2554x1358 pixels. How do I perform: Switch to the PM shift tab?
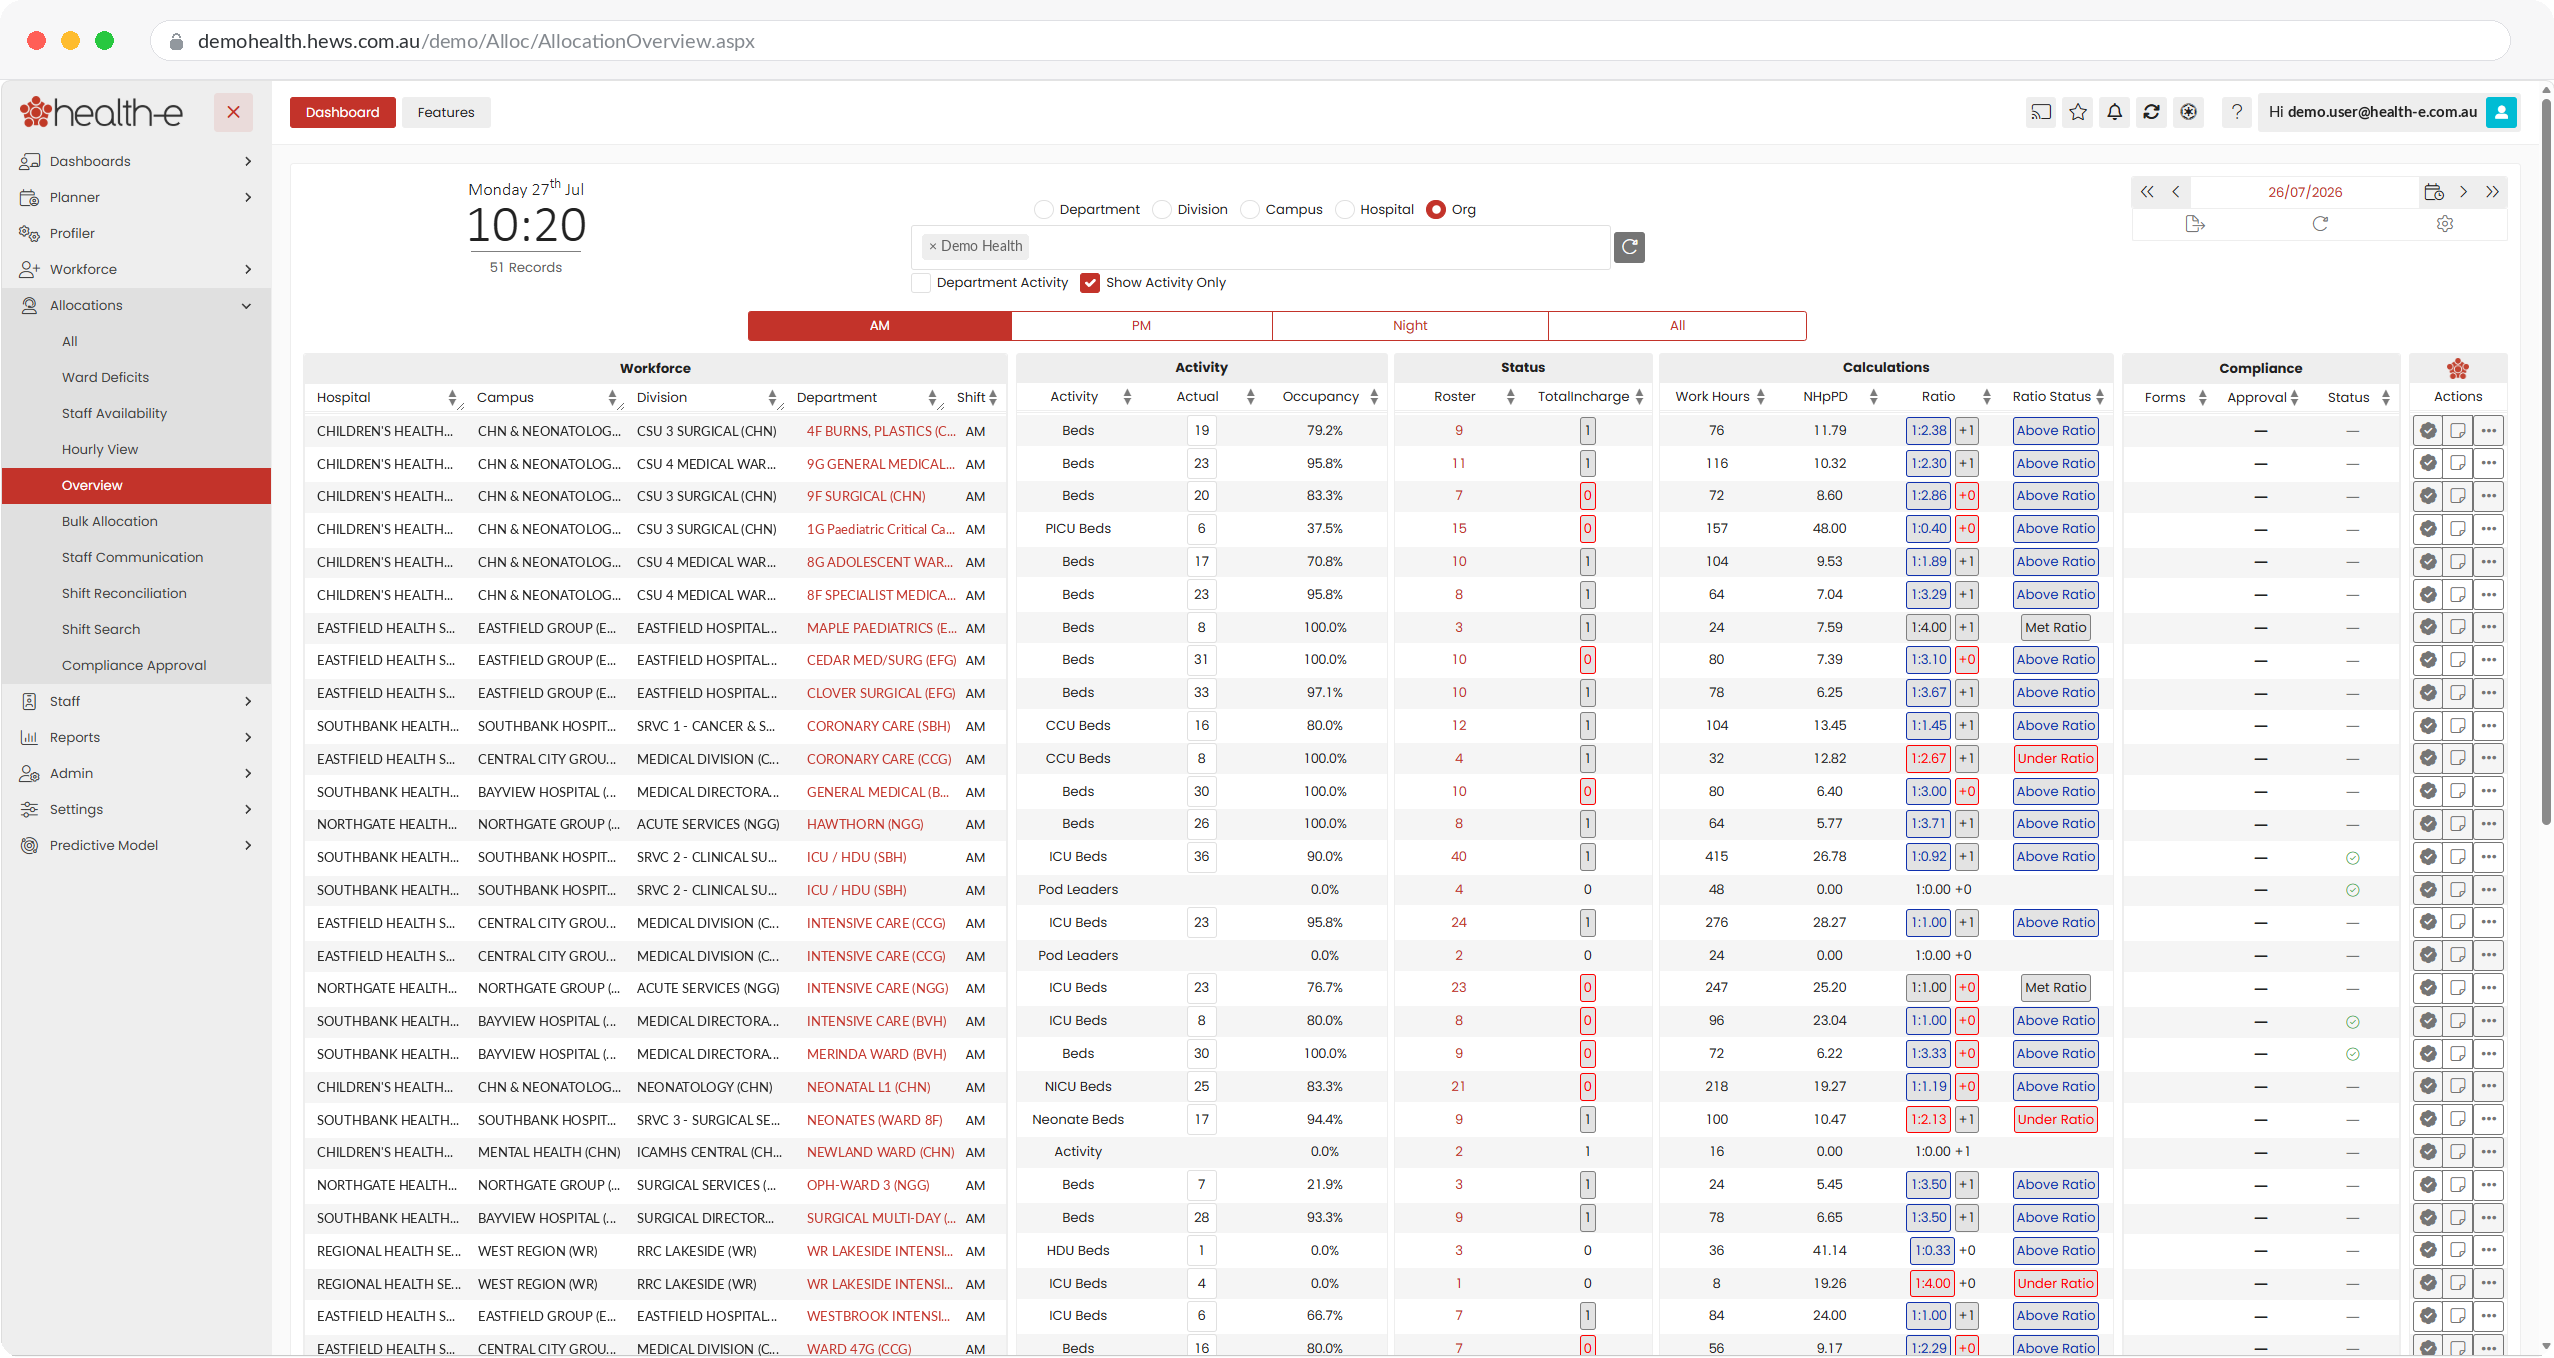click(x=1141, y=326)
